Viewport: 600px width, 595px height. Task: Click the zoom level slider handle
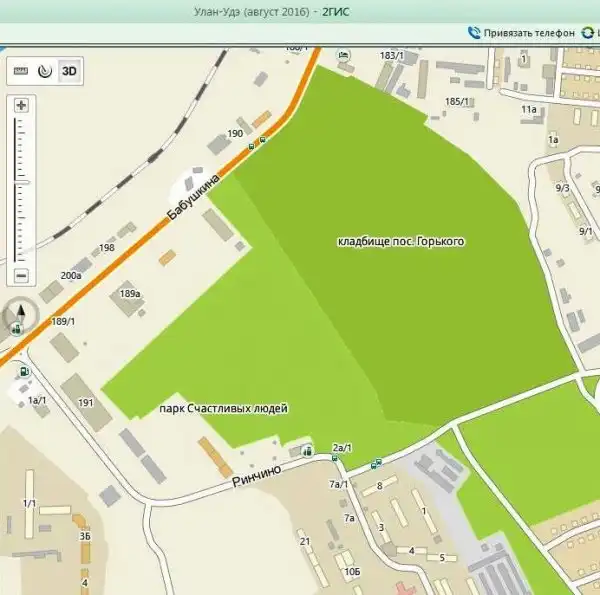(21, 183)
